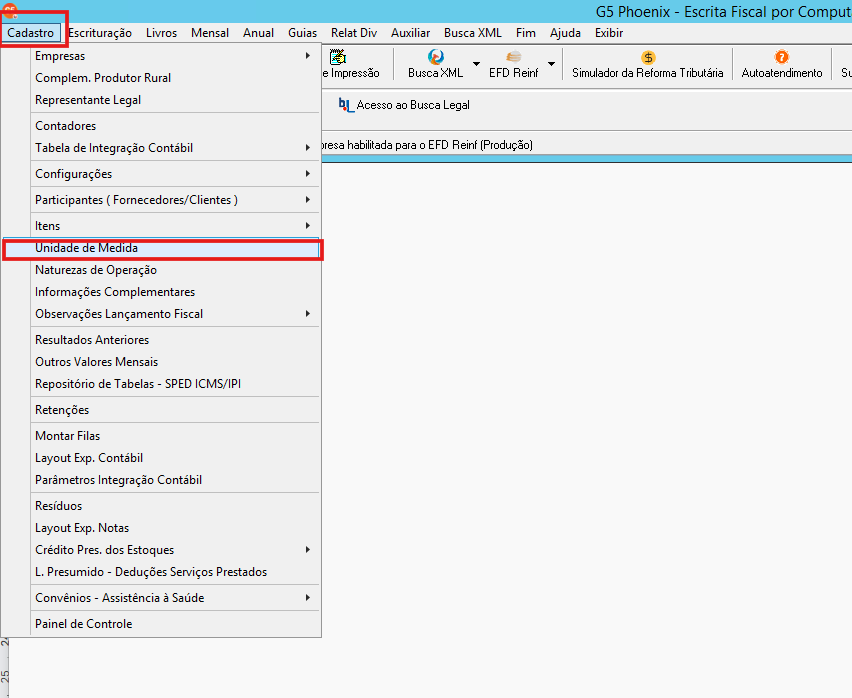Image resolution: width=852 pixels, height=698 pixels.
Task: Click Acesso ao Busca Legal link
Action: coord(413,105)
